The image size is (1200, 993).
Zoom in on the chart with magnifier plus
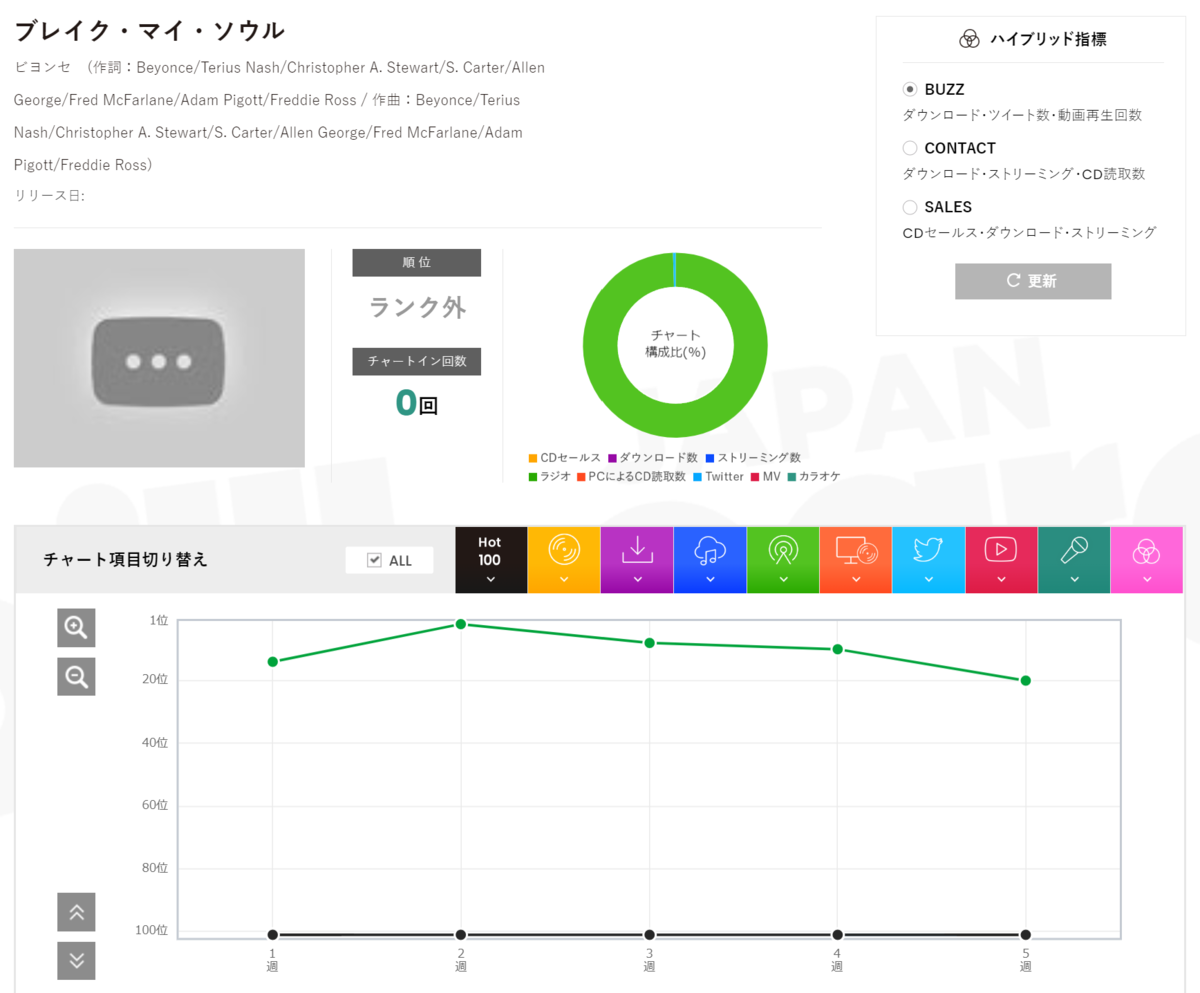coord(76,628)
